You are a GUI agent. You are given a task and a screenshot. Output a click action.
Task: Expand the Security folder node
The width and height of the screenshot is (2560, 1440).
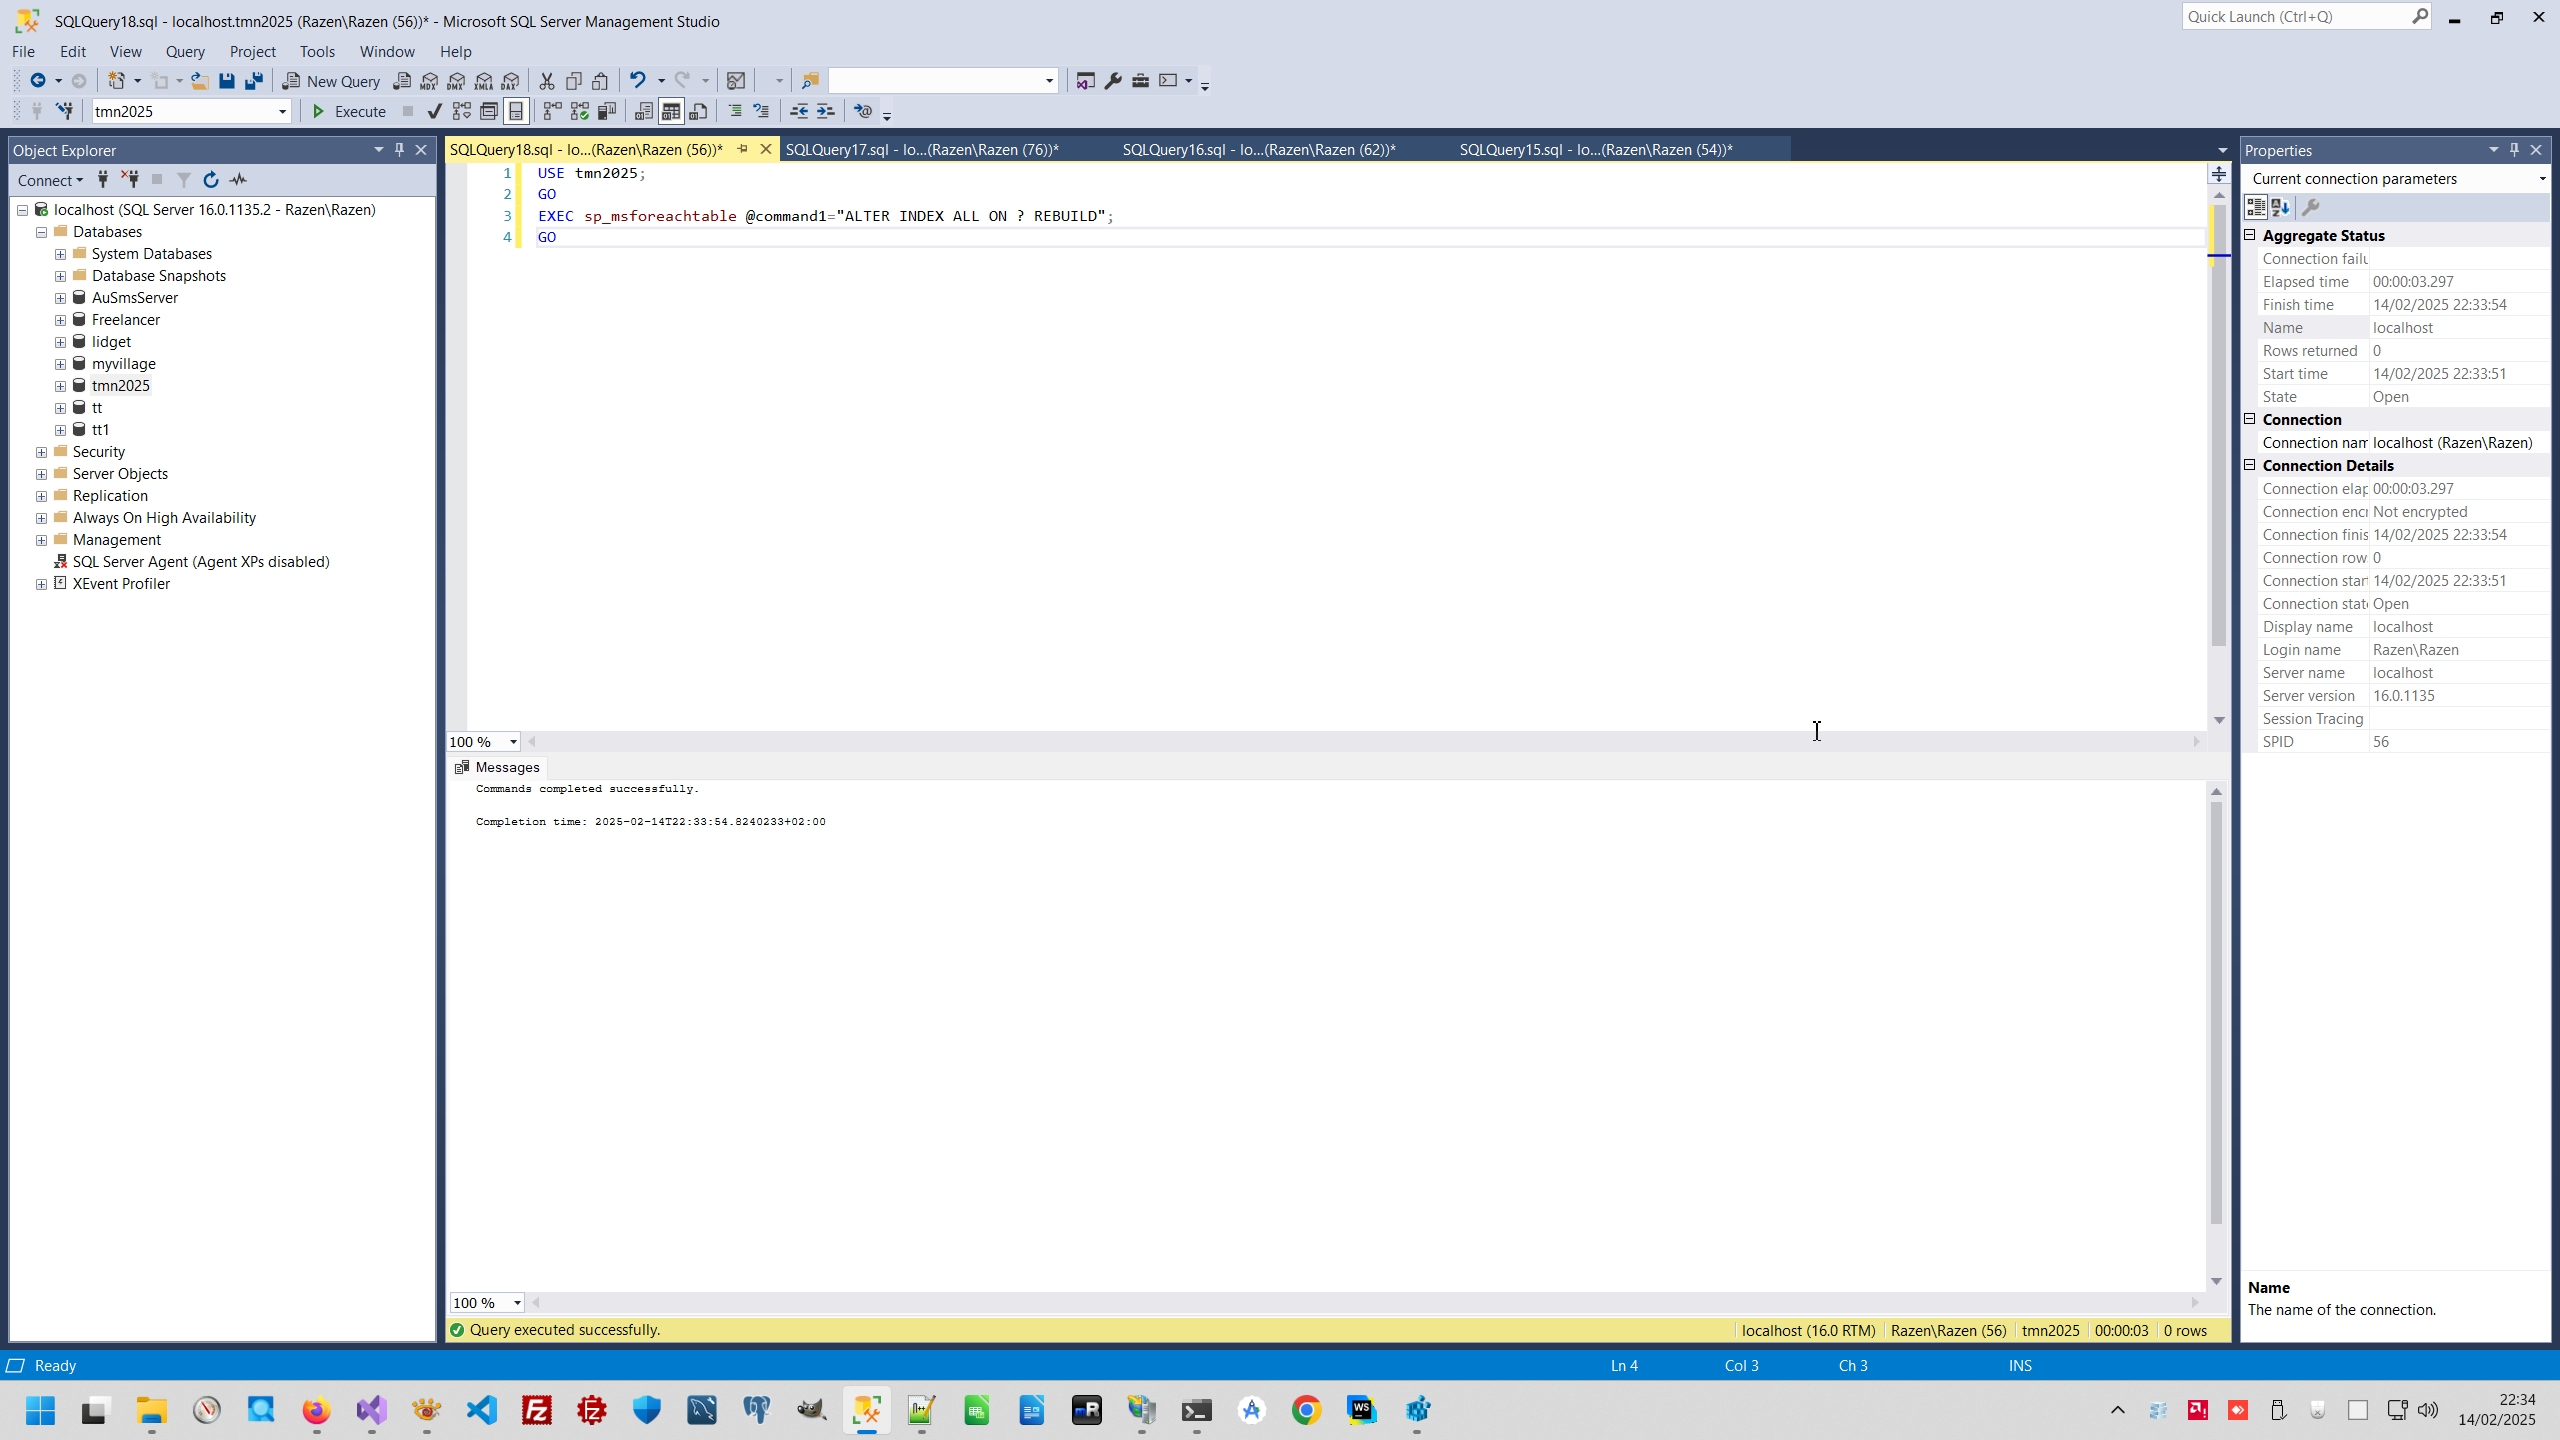coord(42,452)
